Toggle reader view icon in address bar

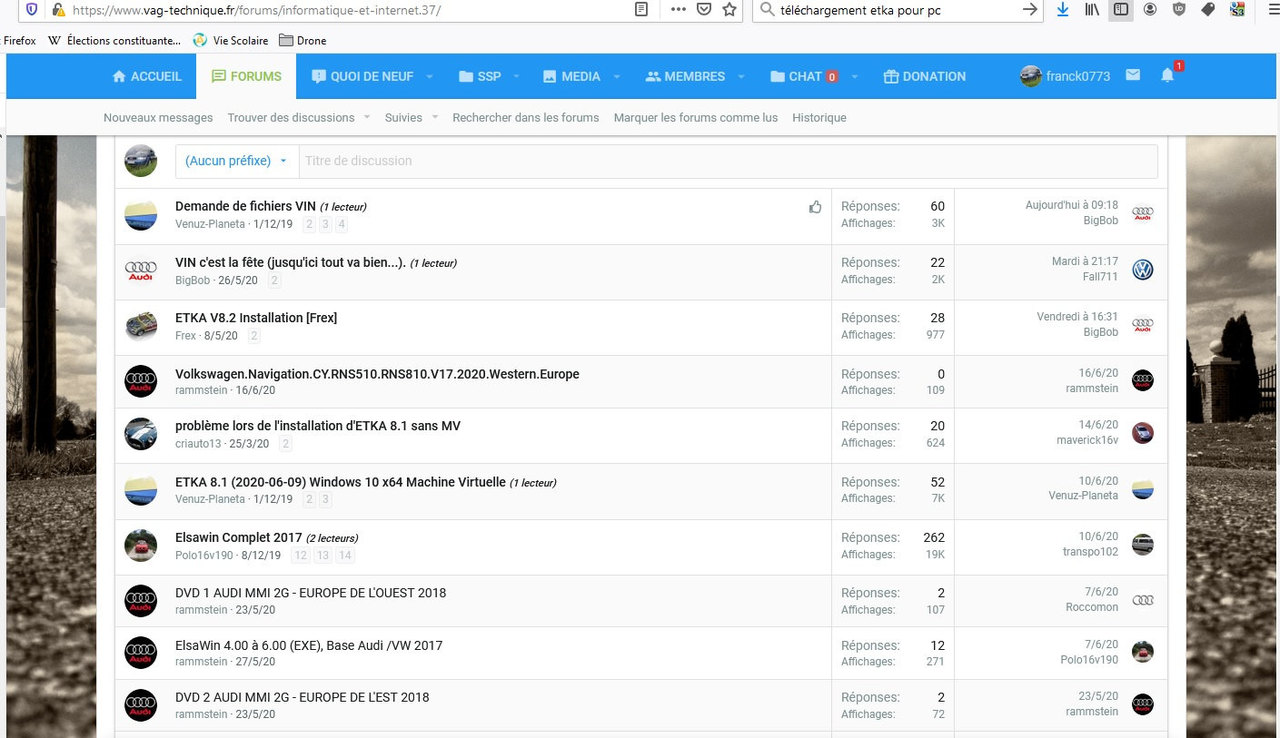[642, 9]
